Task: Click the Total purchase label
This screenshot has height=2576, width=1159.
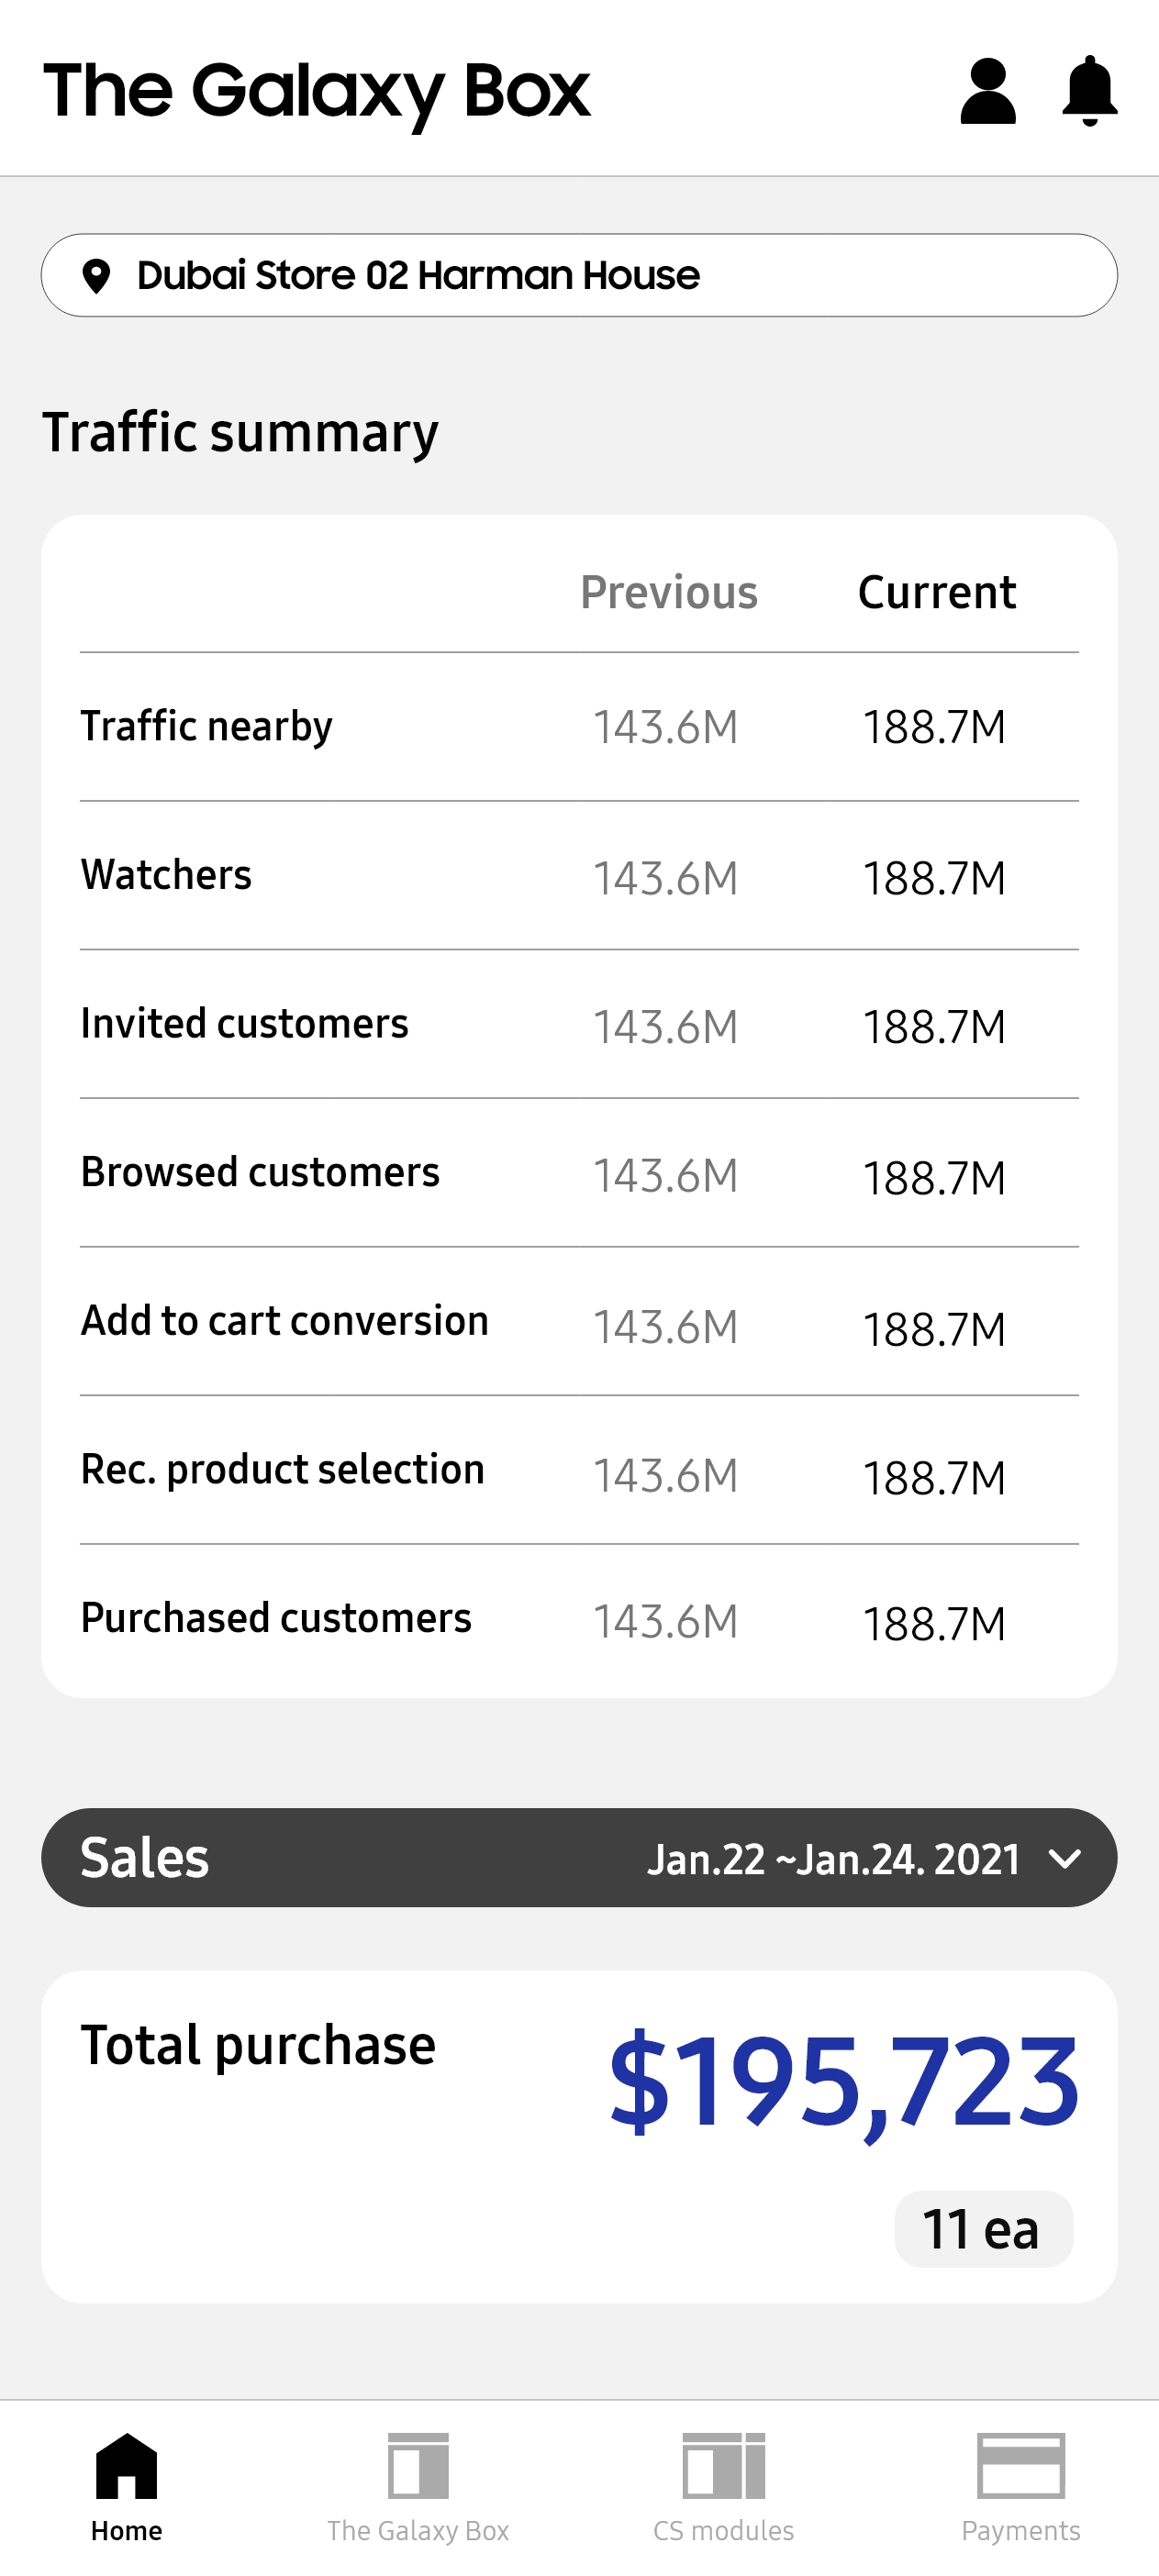Action: click(x=258, y=2046)
